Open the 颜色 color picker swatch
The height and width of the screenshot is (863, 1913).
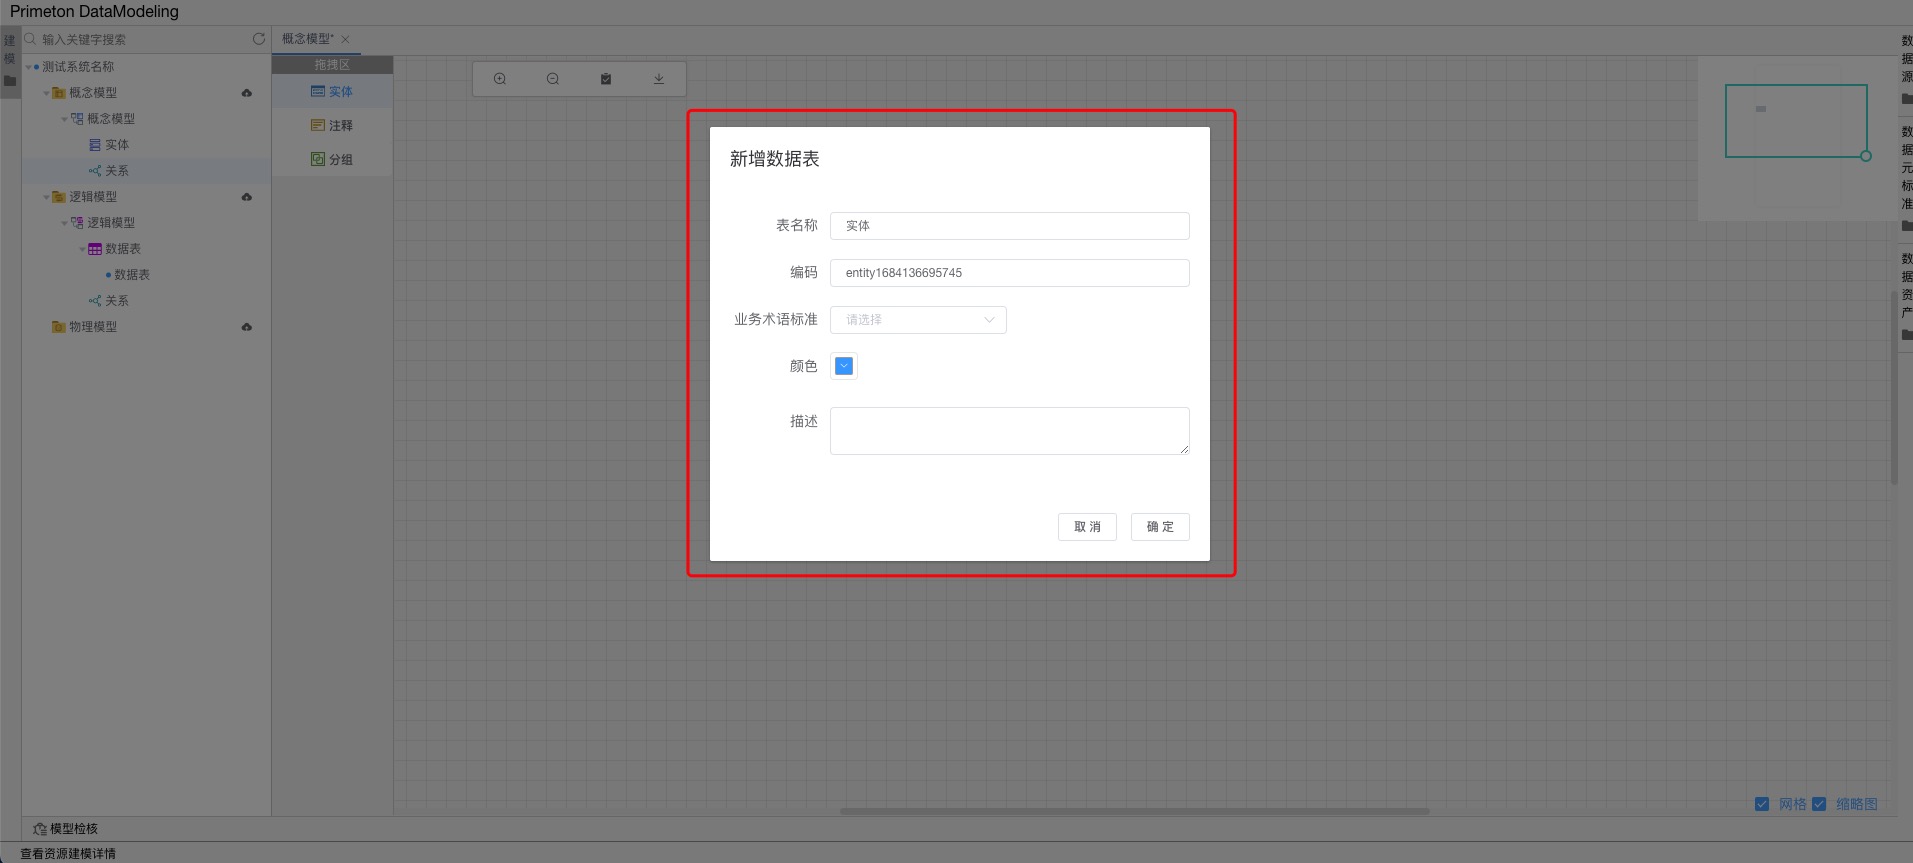(x=844, y=366)
